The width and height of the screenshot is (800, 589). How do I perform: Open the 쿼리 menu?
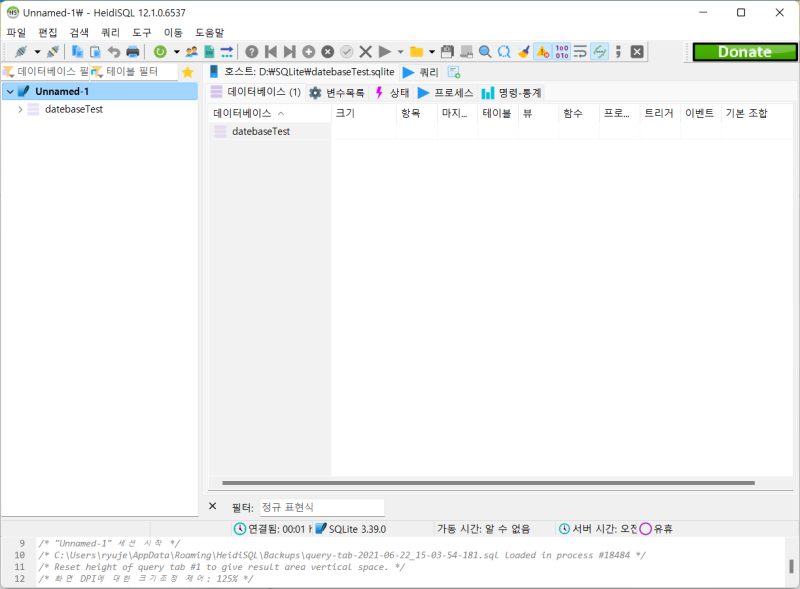pyautogui.click(x=110, y=32)
